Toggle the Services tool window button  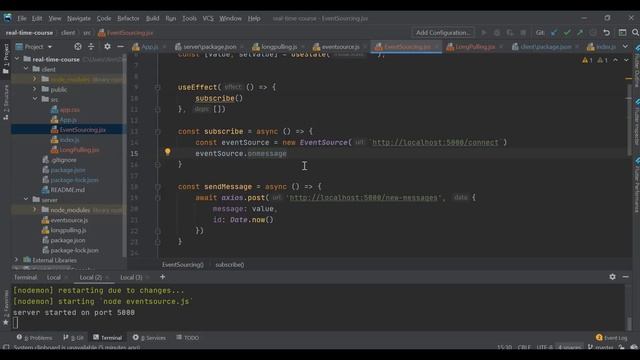(149, 338)
